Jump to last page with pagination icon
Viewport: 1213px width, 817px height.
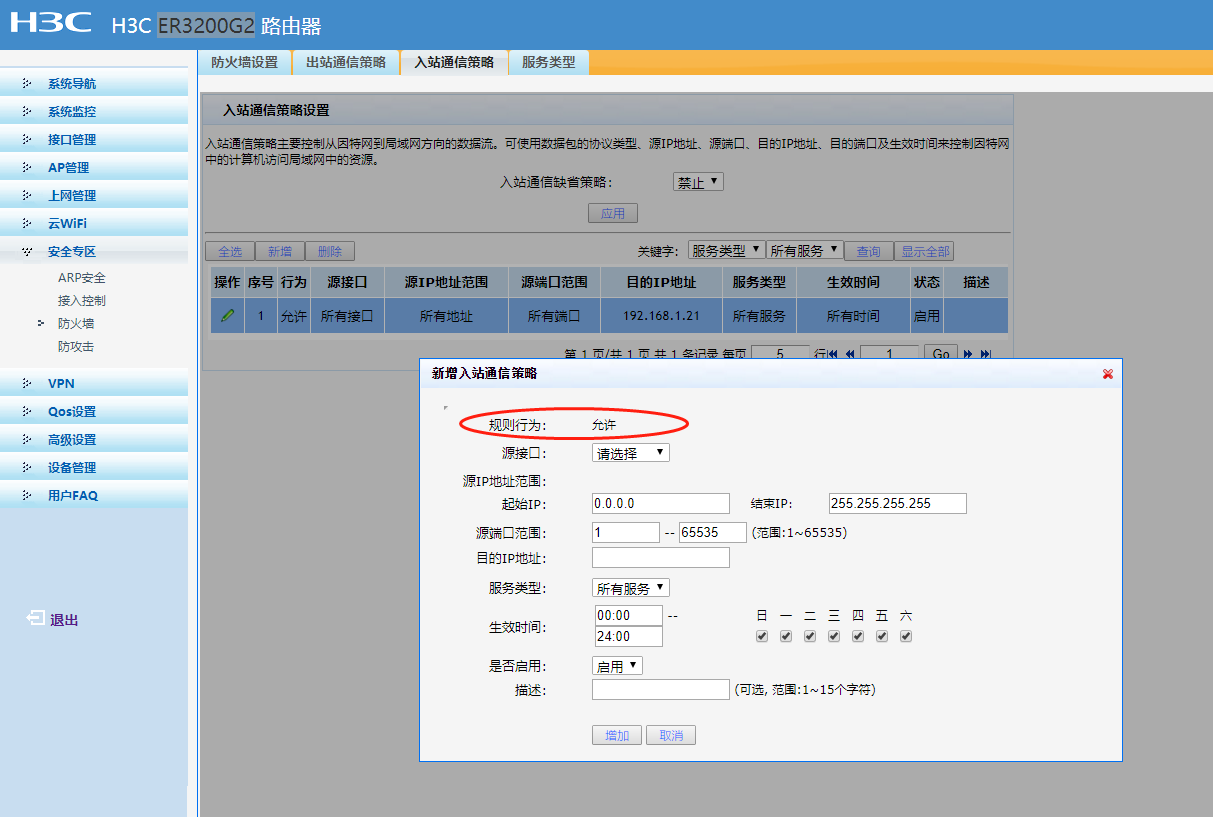click(985, 354)
